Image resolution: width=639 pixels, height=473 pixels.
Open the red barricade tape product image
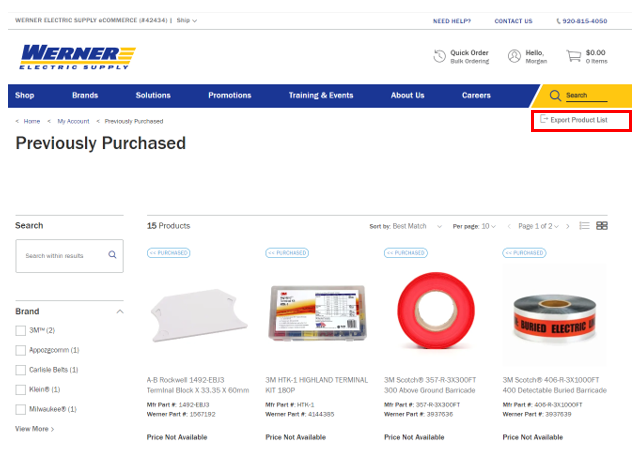click(436, 310)
